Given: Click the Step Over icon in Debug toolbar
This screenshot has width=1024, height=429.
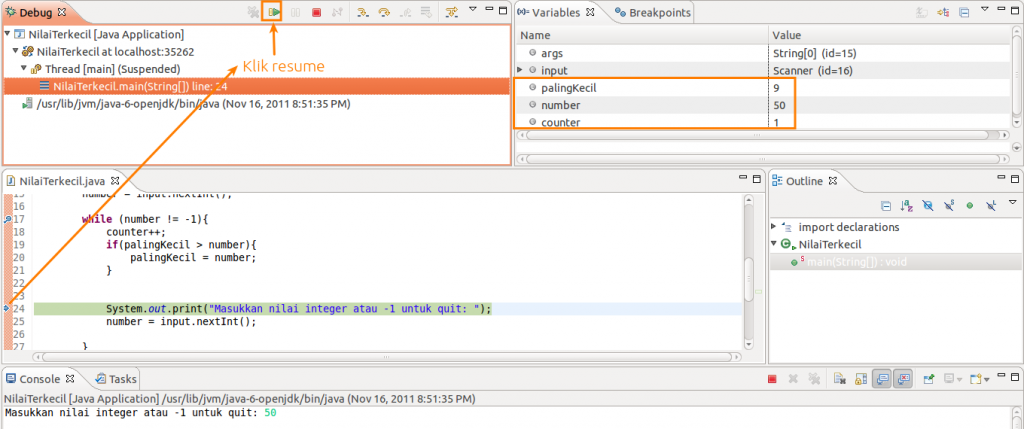Looking at the screenshot, I should coord(384,12).
